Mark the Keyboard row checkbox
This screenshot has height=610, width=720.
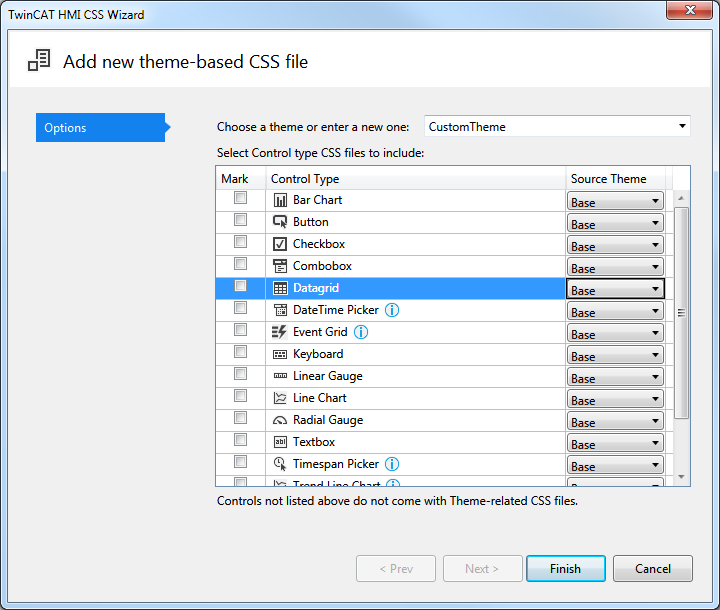coord(240,351)
